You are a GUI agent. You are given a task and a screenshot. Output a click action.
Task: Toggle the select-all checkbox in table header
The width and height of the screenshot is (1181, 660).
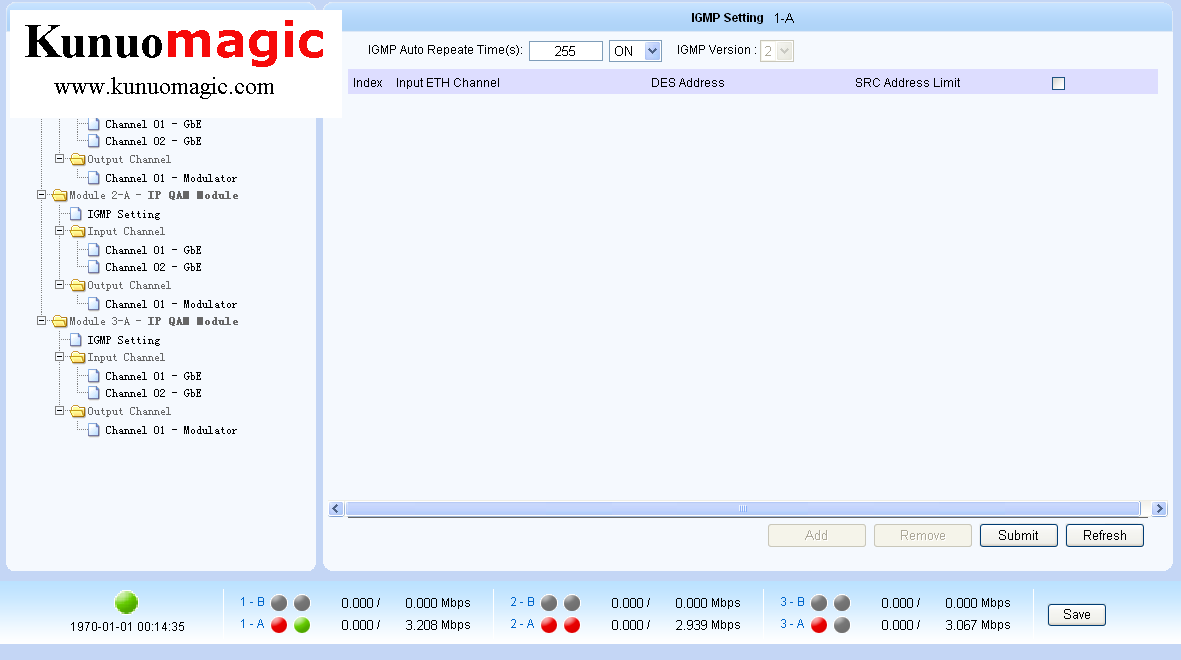1058,84
